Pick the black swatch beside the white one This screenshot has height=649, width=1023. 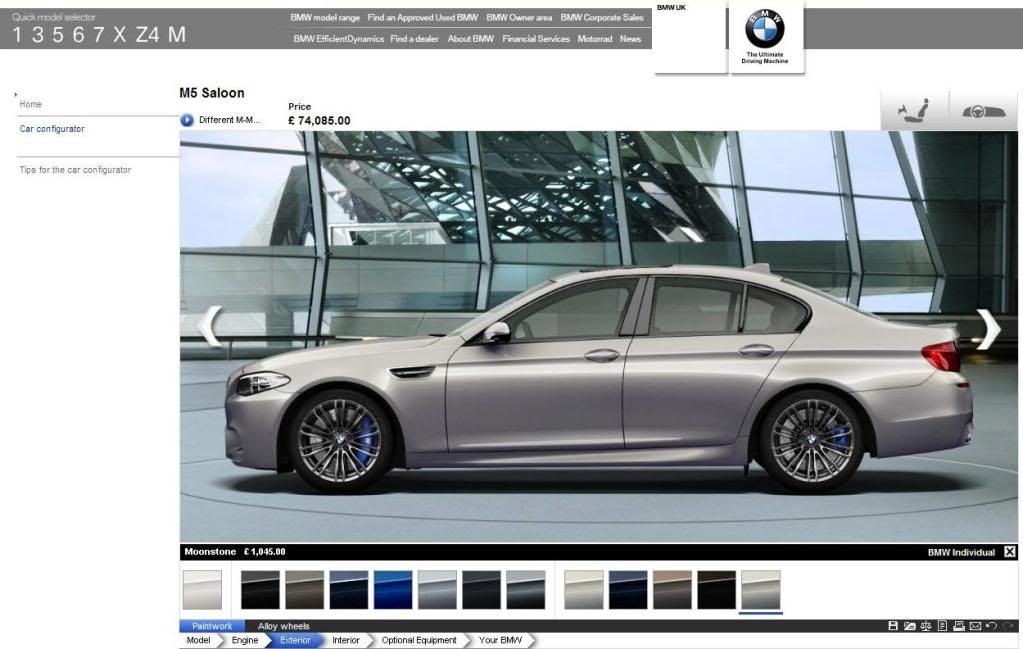tap(260, 590)
